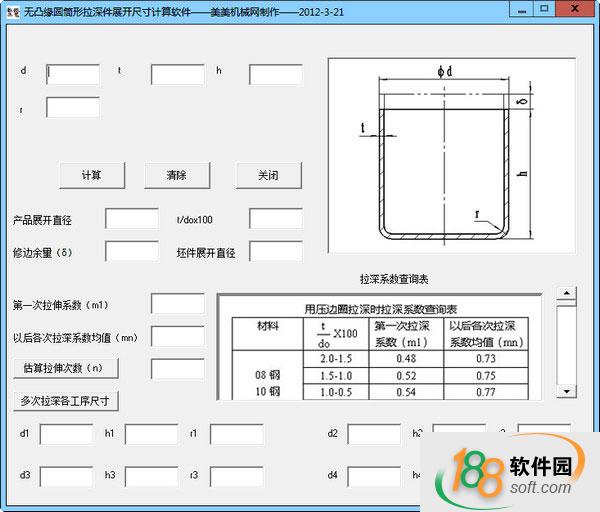Click the lookup table scroll up arrow
Image resolution: width=600 pixels, height=512 pixels.
tap(567, 294)
